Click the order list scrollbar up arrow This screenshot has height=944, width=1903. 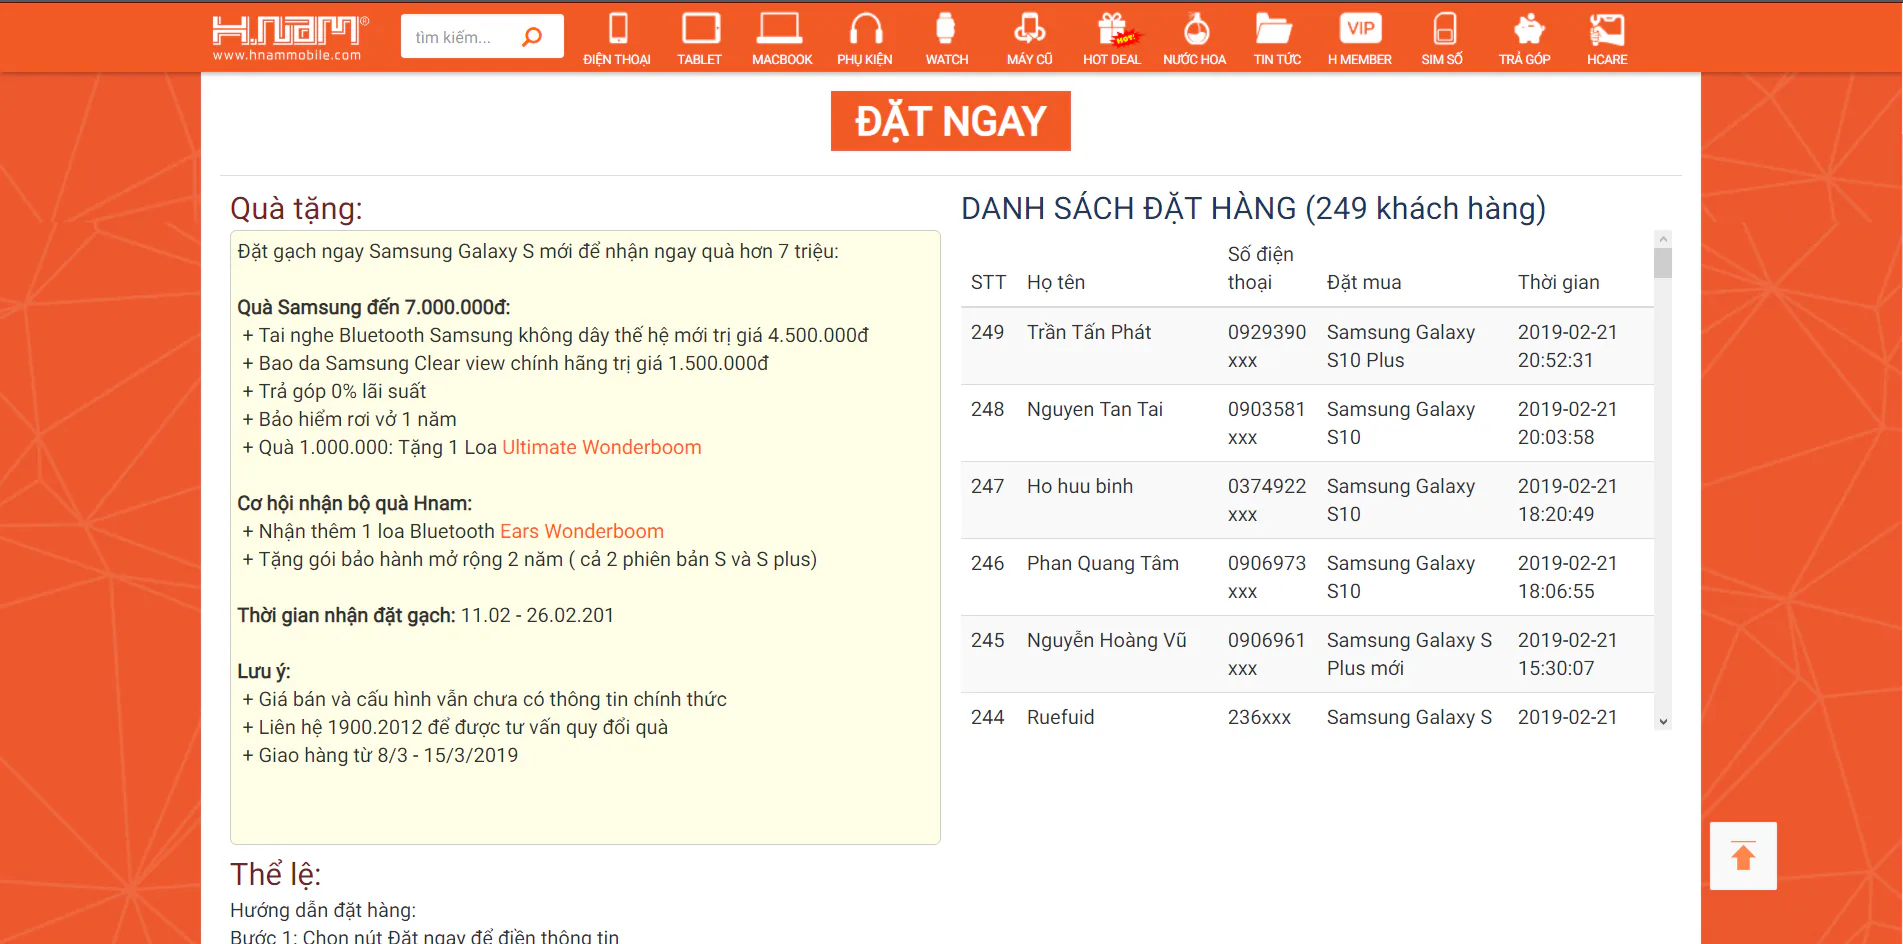pos(1663,239)
